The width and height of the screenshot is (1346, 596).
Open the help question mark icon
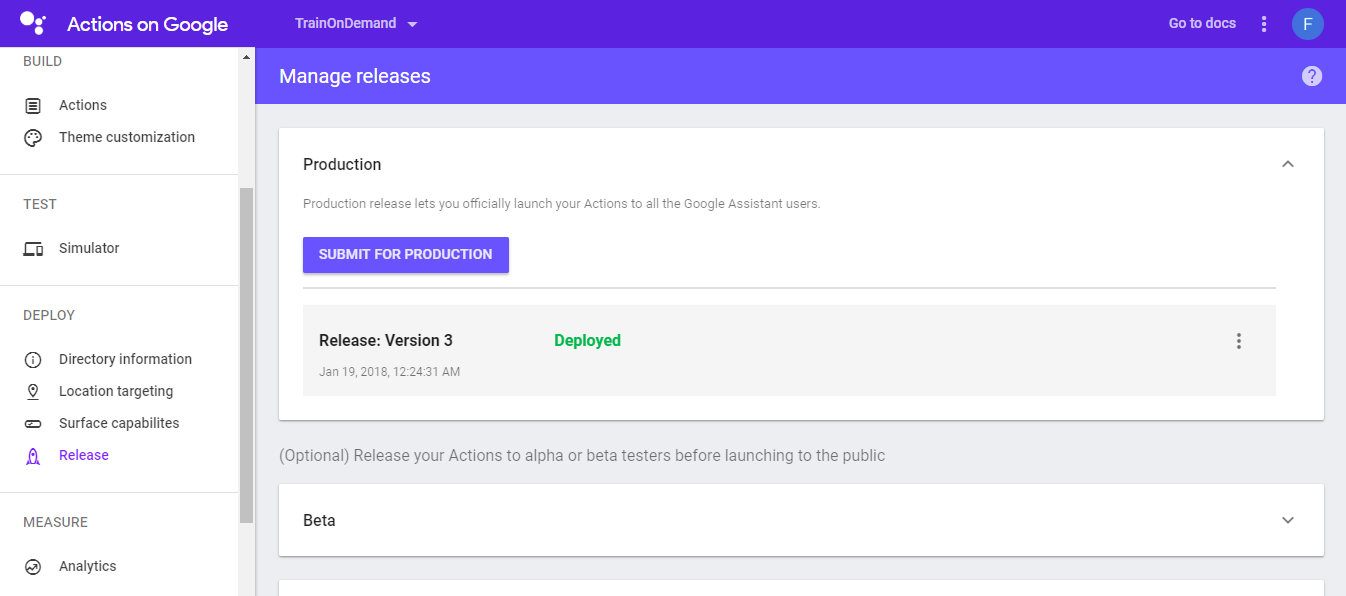(1312, 76)
